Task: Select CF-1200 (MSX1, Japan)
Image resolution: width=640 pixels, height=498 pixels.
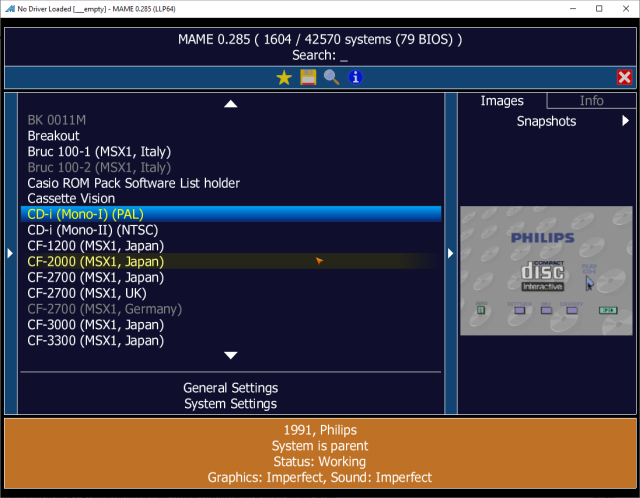Action: tap(231, 246)
